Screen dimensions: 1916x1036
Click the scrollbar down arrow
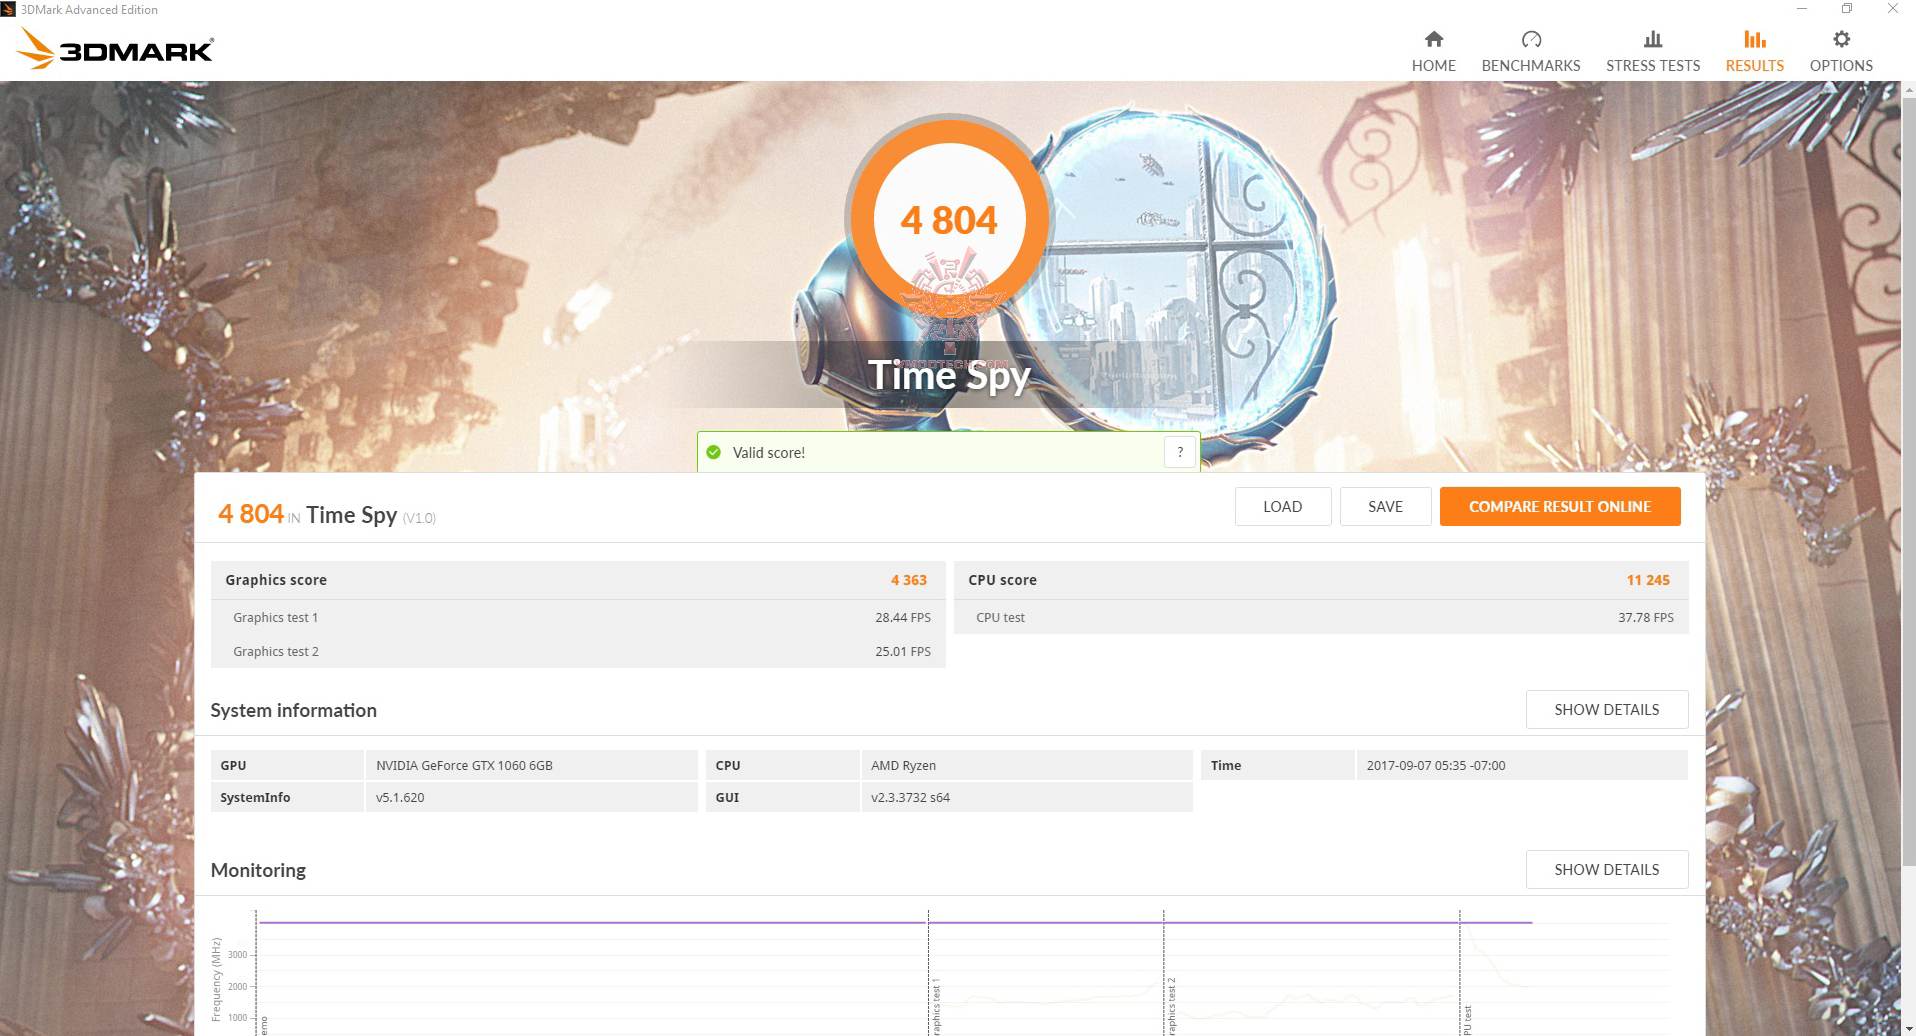pyautogui.click(x=1907, y=1028)
